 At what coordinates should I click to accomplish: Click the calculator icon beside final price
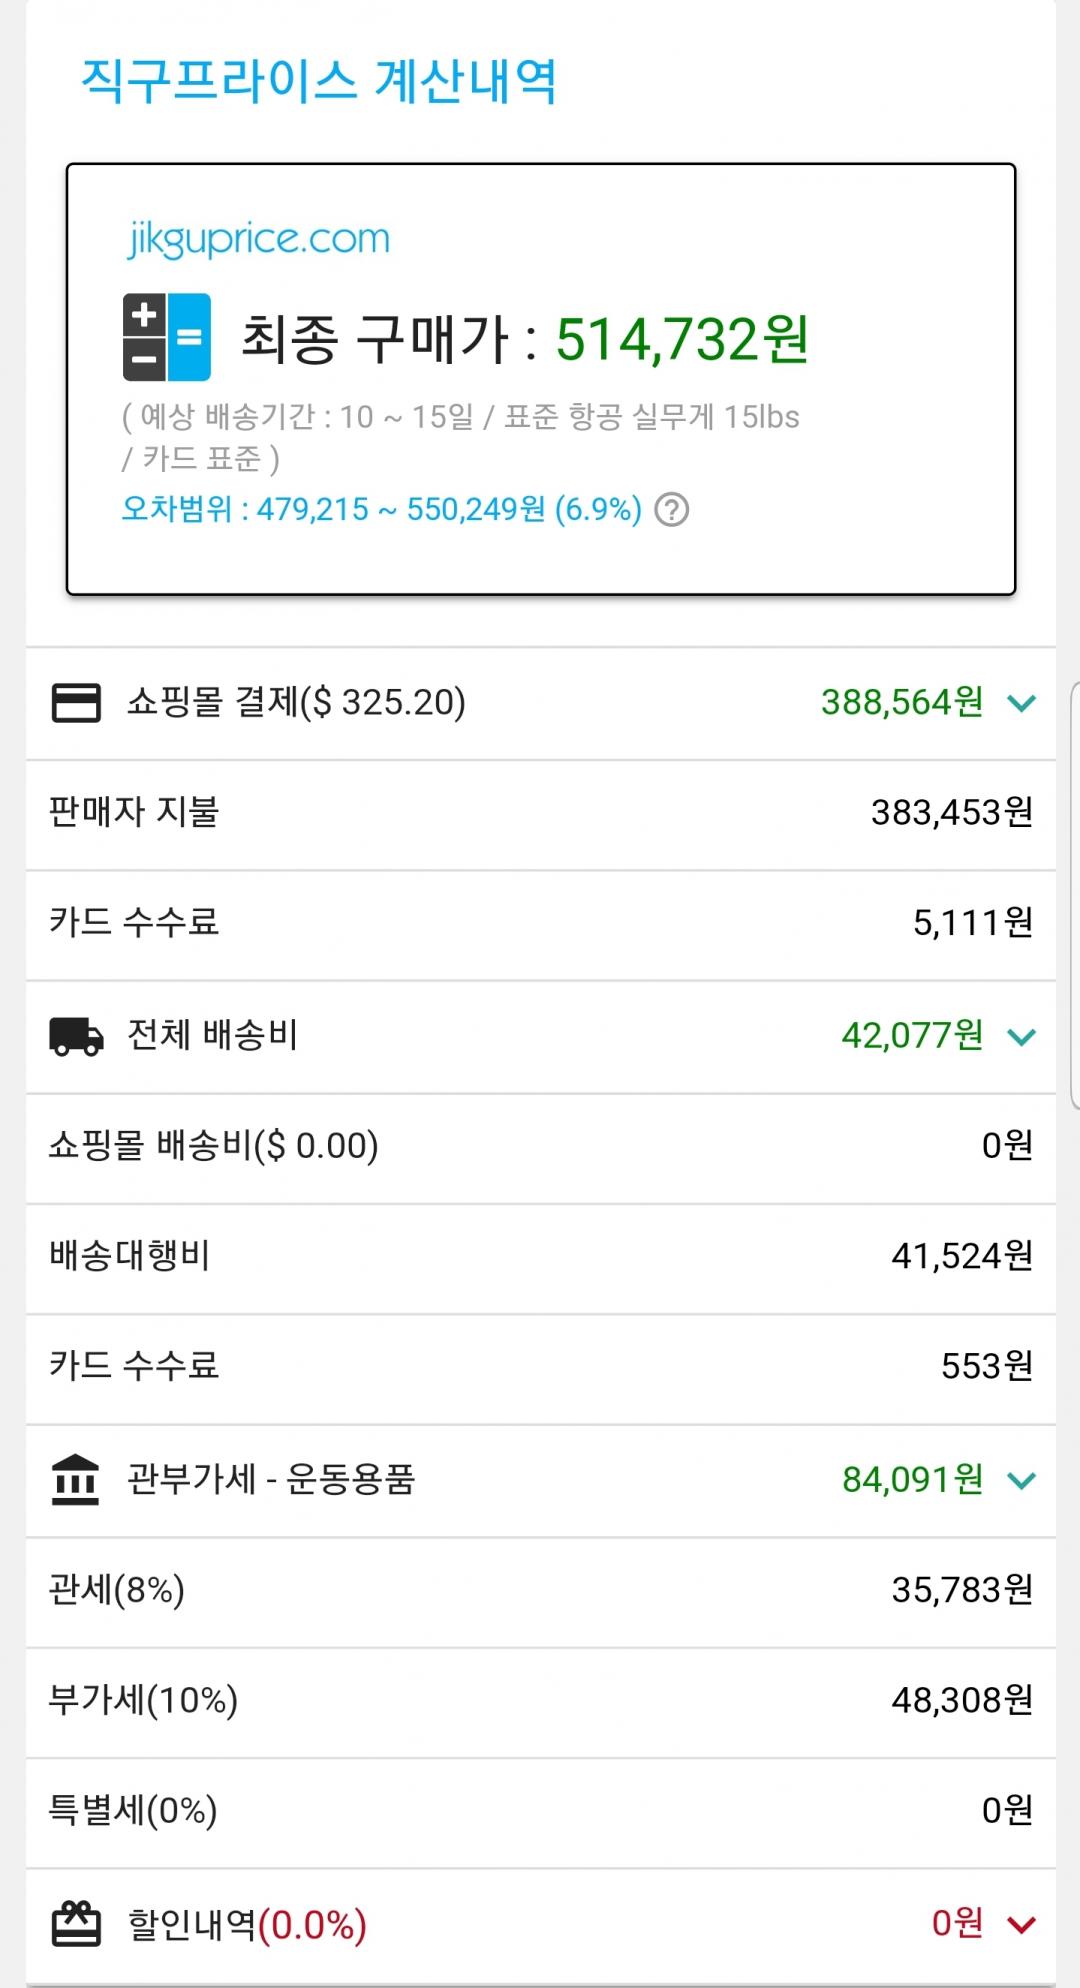pyautogui.click(x=166, y=337)
